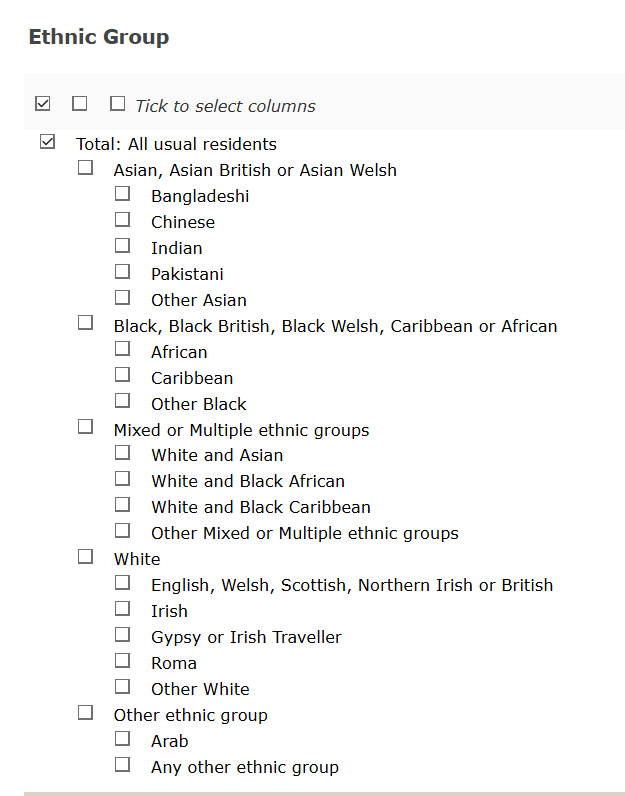
Task: Tick the Roma checkbox
Action: tap(122, 661)
